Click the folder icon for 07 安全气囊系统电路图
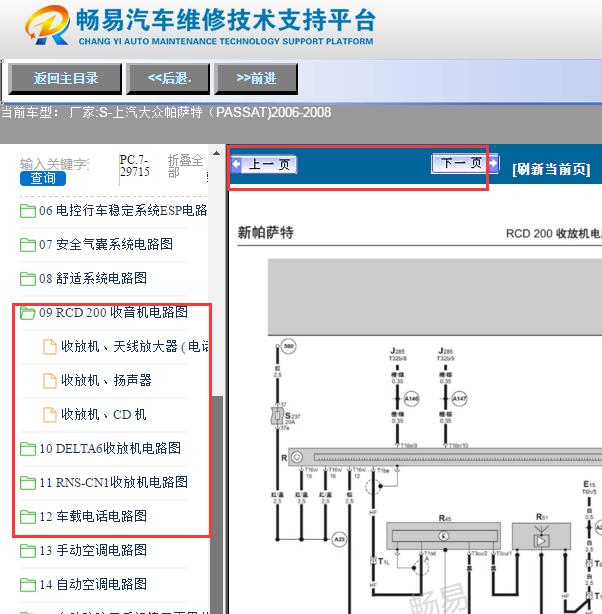The height and width of the screenshot is (614, 602). pyautogui.click(x=28, y=245)
